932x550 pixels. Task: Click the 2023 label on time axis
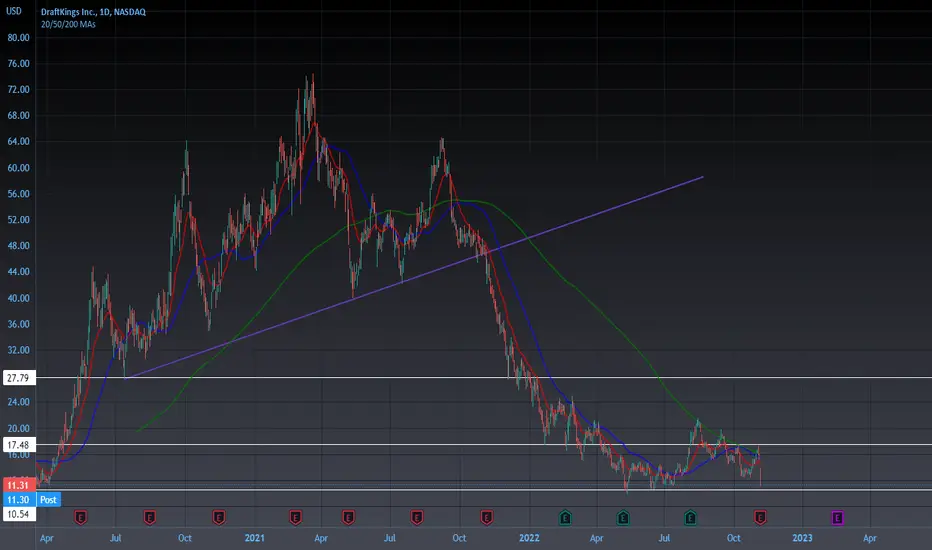tap(802, 538)
